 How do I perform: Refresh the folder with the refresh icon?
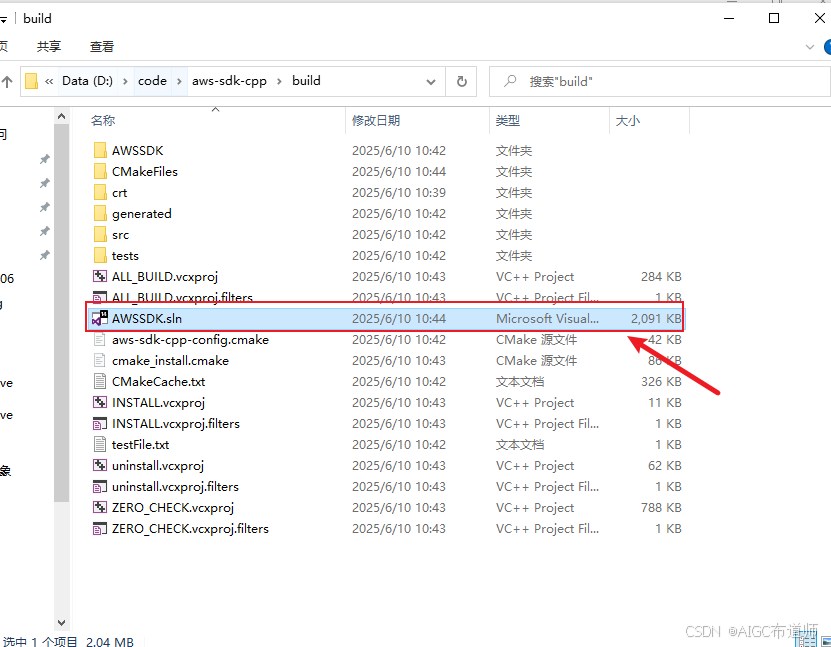[461, 81]
